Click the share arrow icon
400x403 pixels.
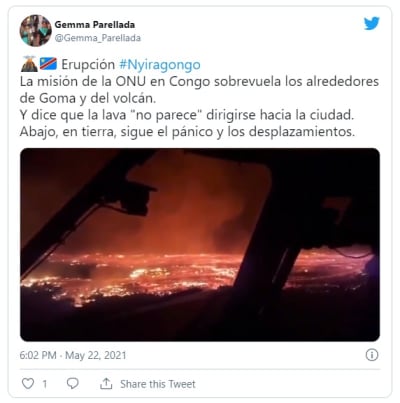click(106, 384)
